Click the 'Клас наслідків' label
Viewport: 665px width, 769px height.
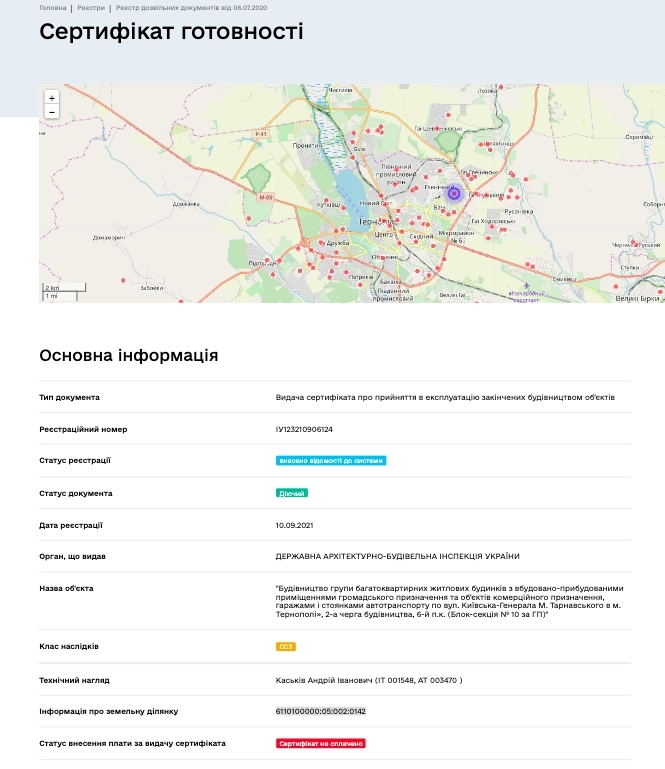tap(69, 646)
